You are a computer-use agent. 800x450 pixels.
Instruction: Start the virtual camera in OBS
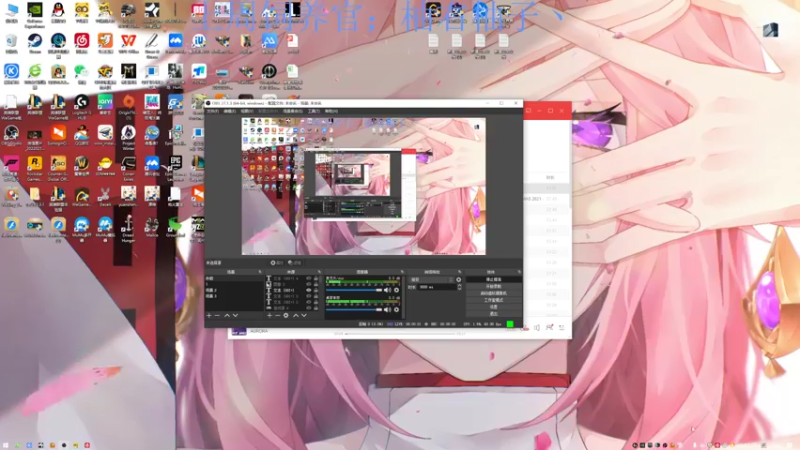493,293
